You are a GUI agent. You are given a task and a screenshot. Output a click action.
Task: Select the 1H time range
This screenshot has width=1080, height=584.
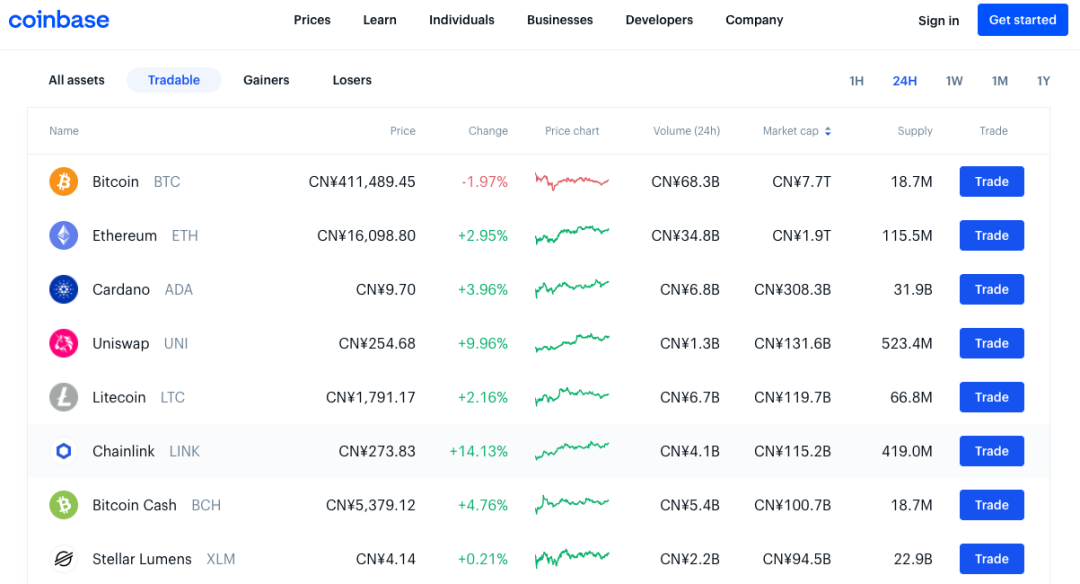coord(856,81)
